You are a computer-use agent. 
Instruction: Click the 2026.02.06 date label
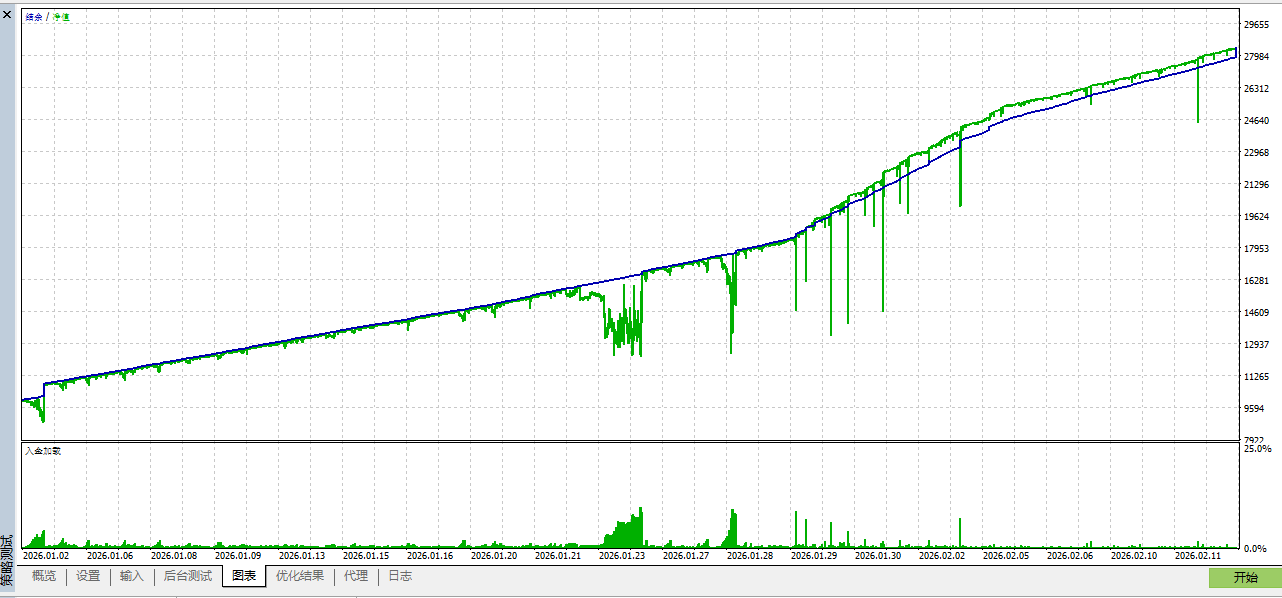point(1070,555)
